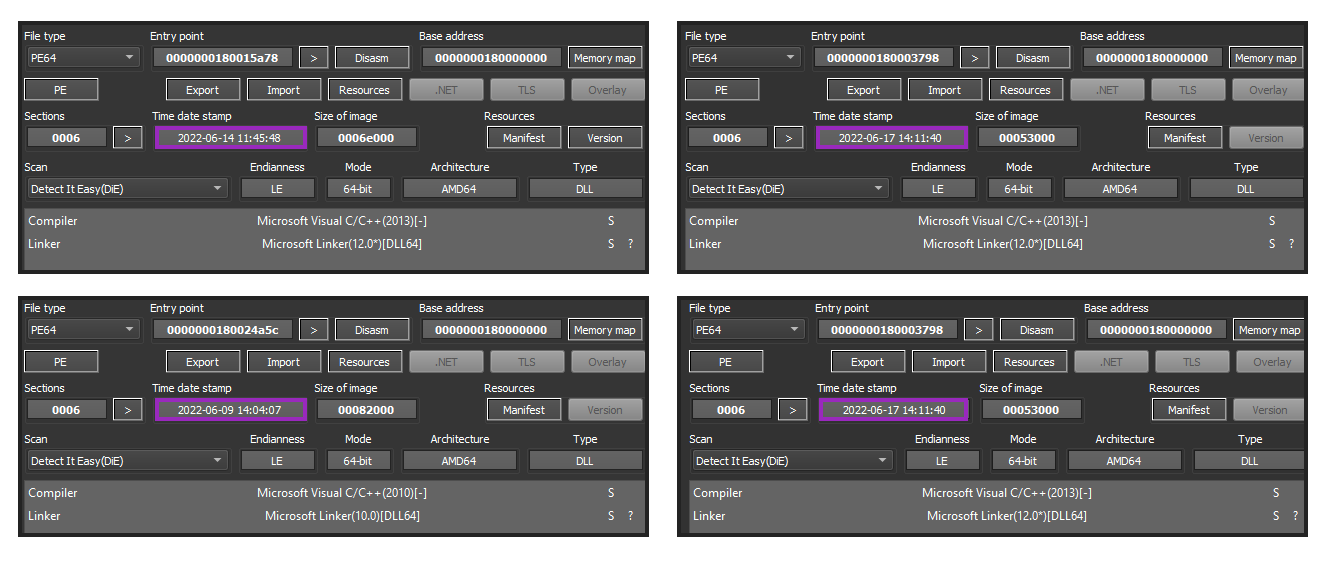Open the Manifest in the 2022-06-09 14:04:07 panel
1341x574 pixels.
click(x=524, y=410)
